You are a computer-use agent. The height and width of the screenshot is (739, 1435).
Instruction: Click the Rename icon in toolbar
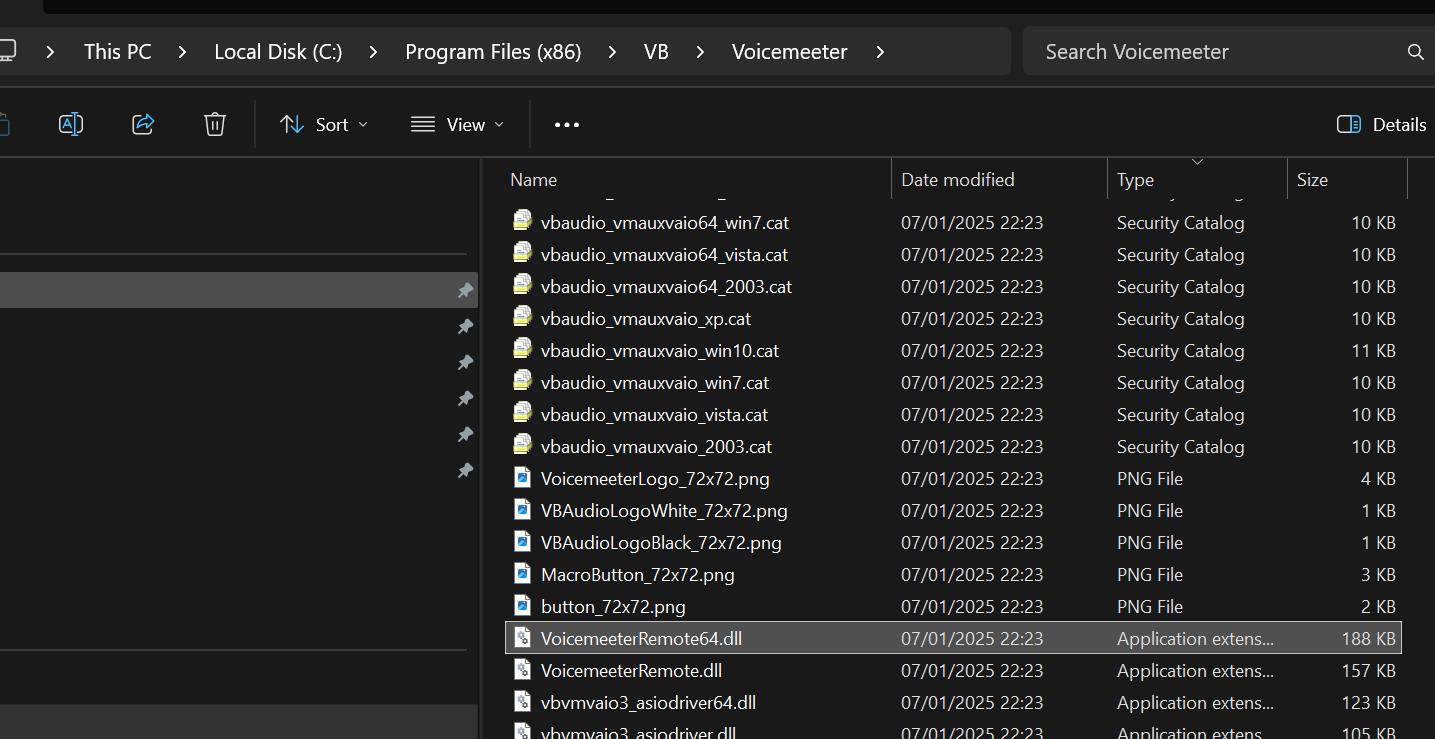71,124
